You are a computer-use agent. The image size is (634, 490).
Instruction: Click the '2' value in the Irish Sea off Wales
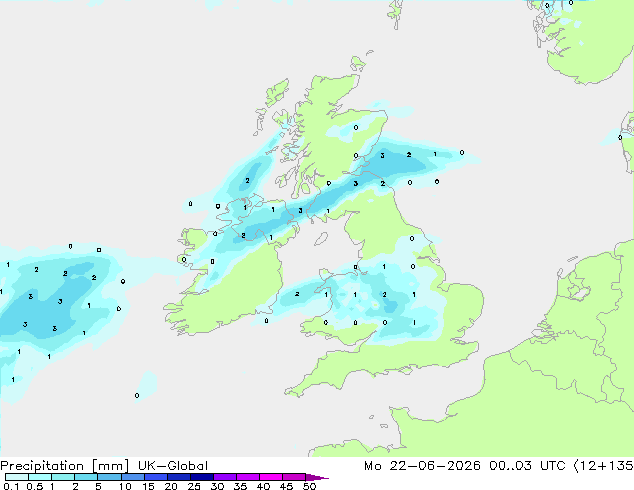(x=297, y=294)
